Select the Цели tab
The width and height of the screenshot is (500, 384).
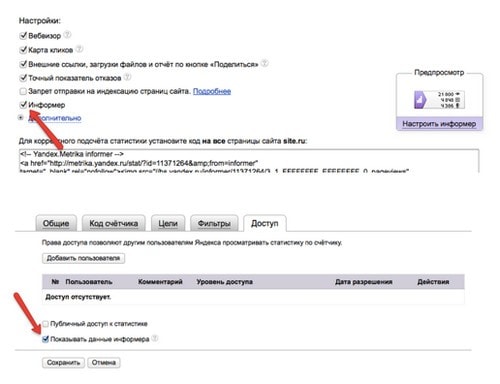point(168,223)
